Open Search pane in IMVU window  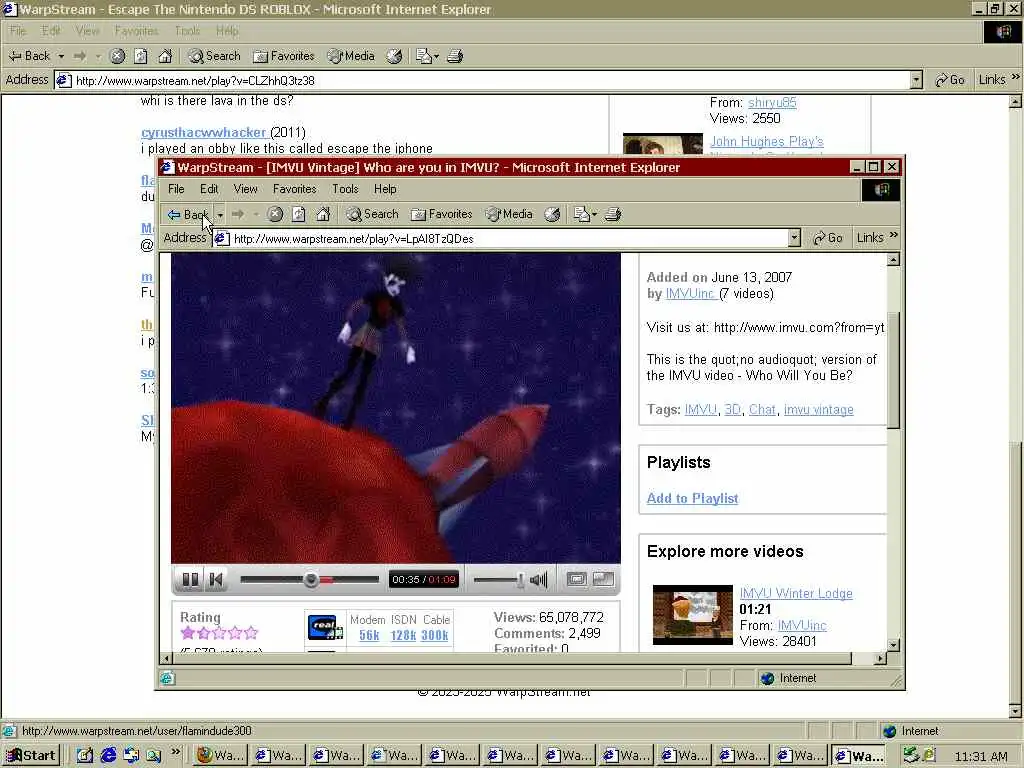pyautogui.click(x=372, y=214)
